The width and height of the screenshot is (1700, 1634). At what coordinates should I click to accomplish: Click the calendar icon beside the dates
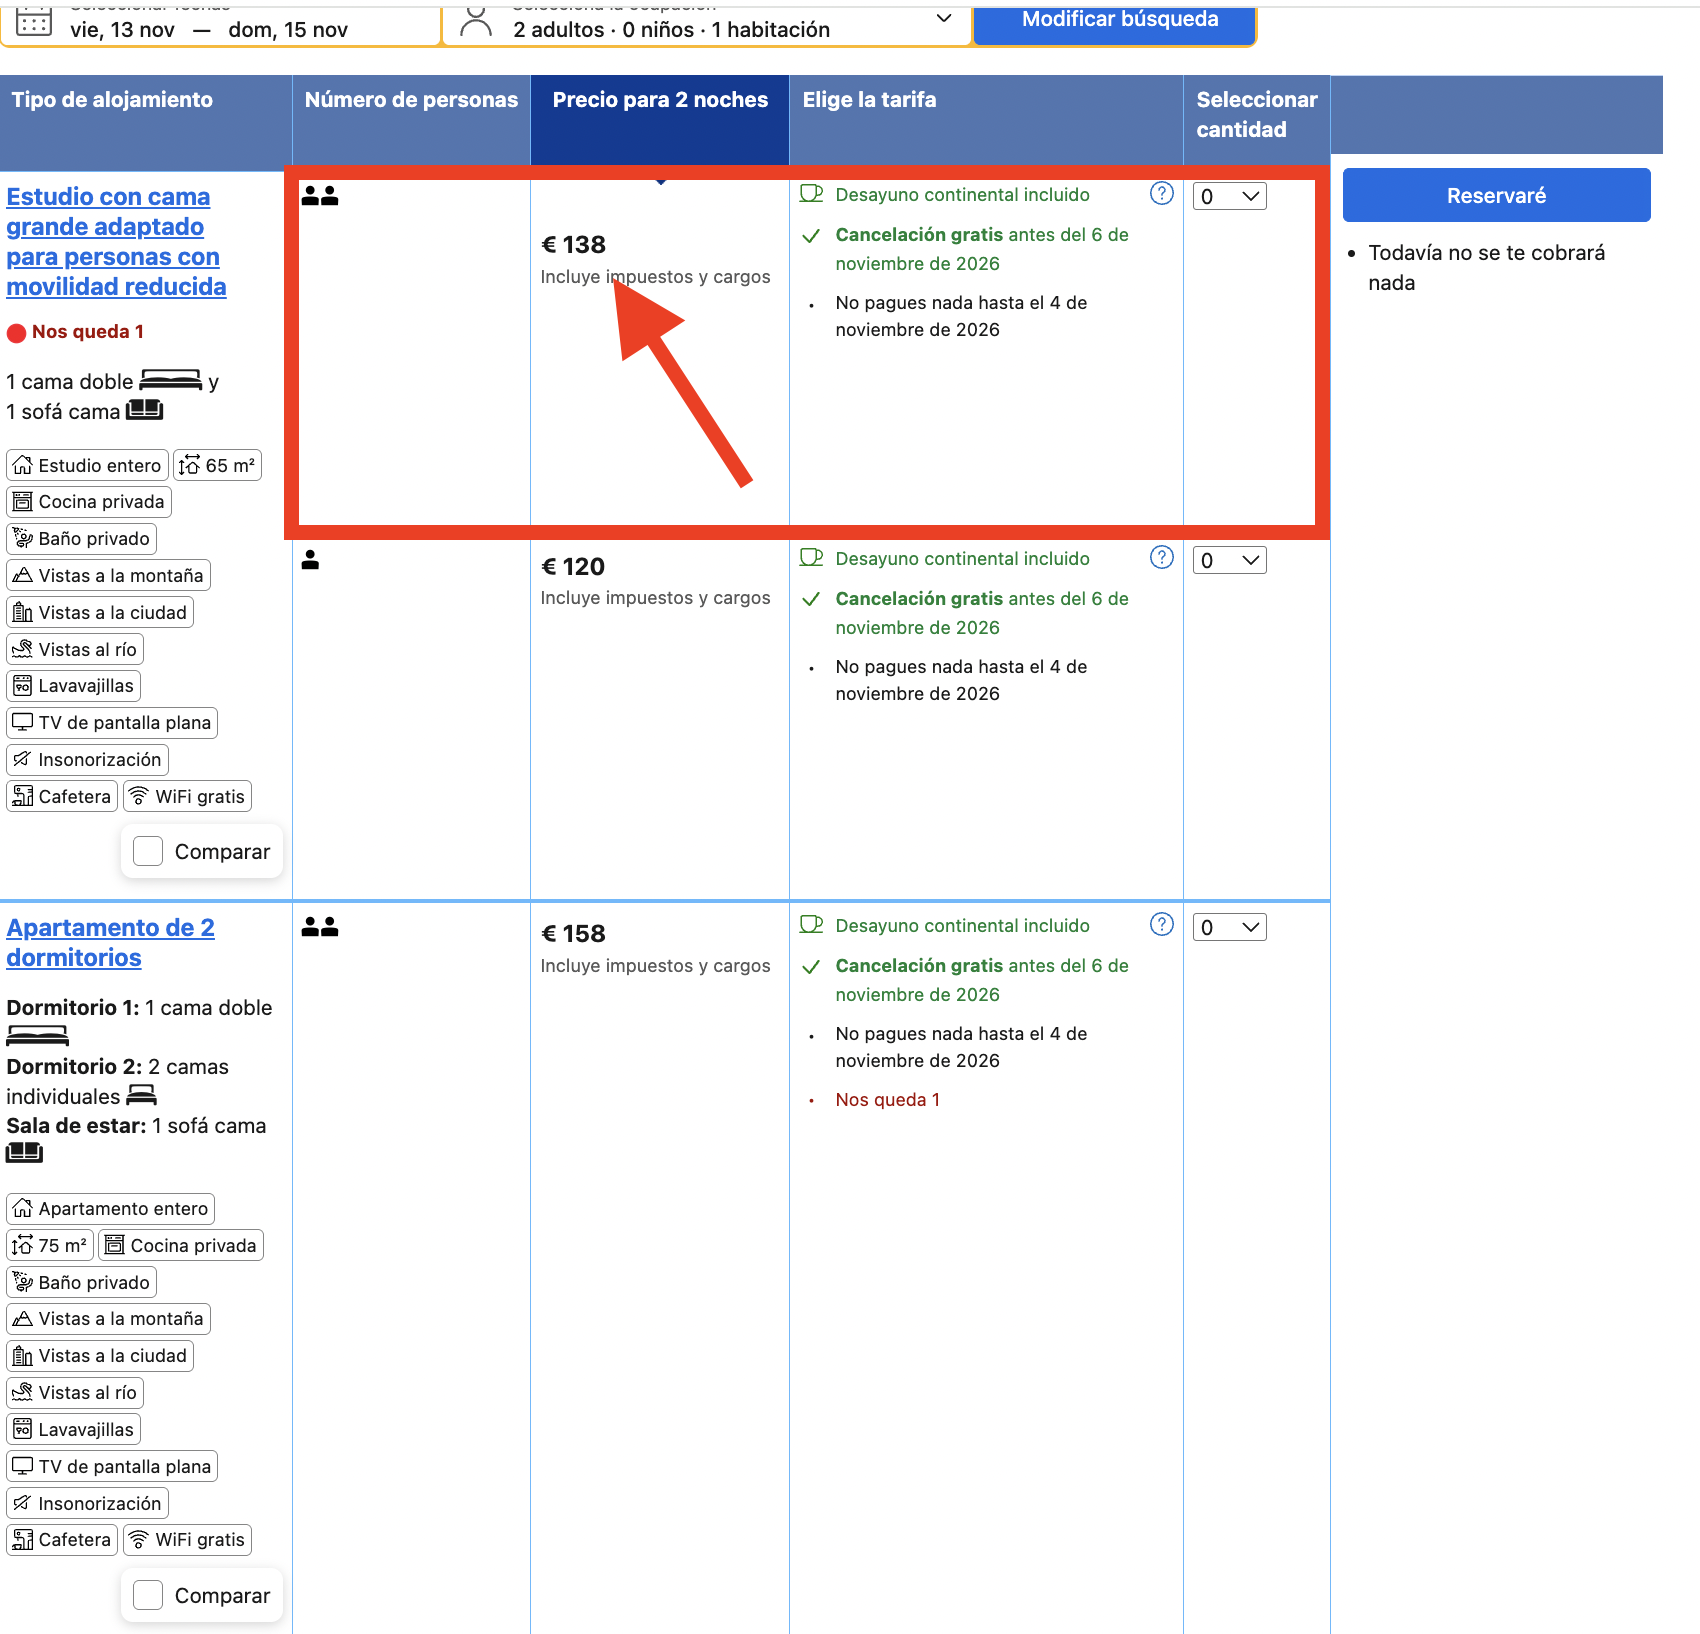(34, 22)
